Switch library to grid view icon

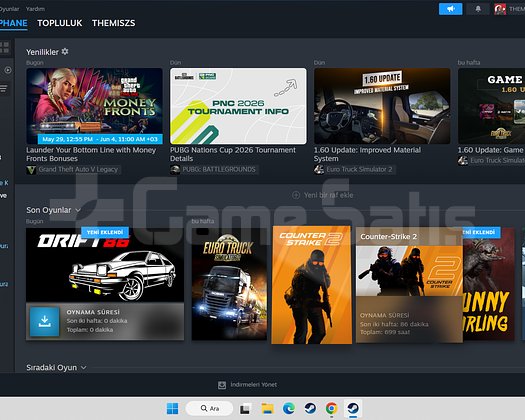click(5, 47)
